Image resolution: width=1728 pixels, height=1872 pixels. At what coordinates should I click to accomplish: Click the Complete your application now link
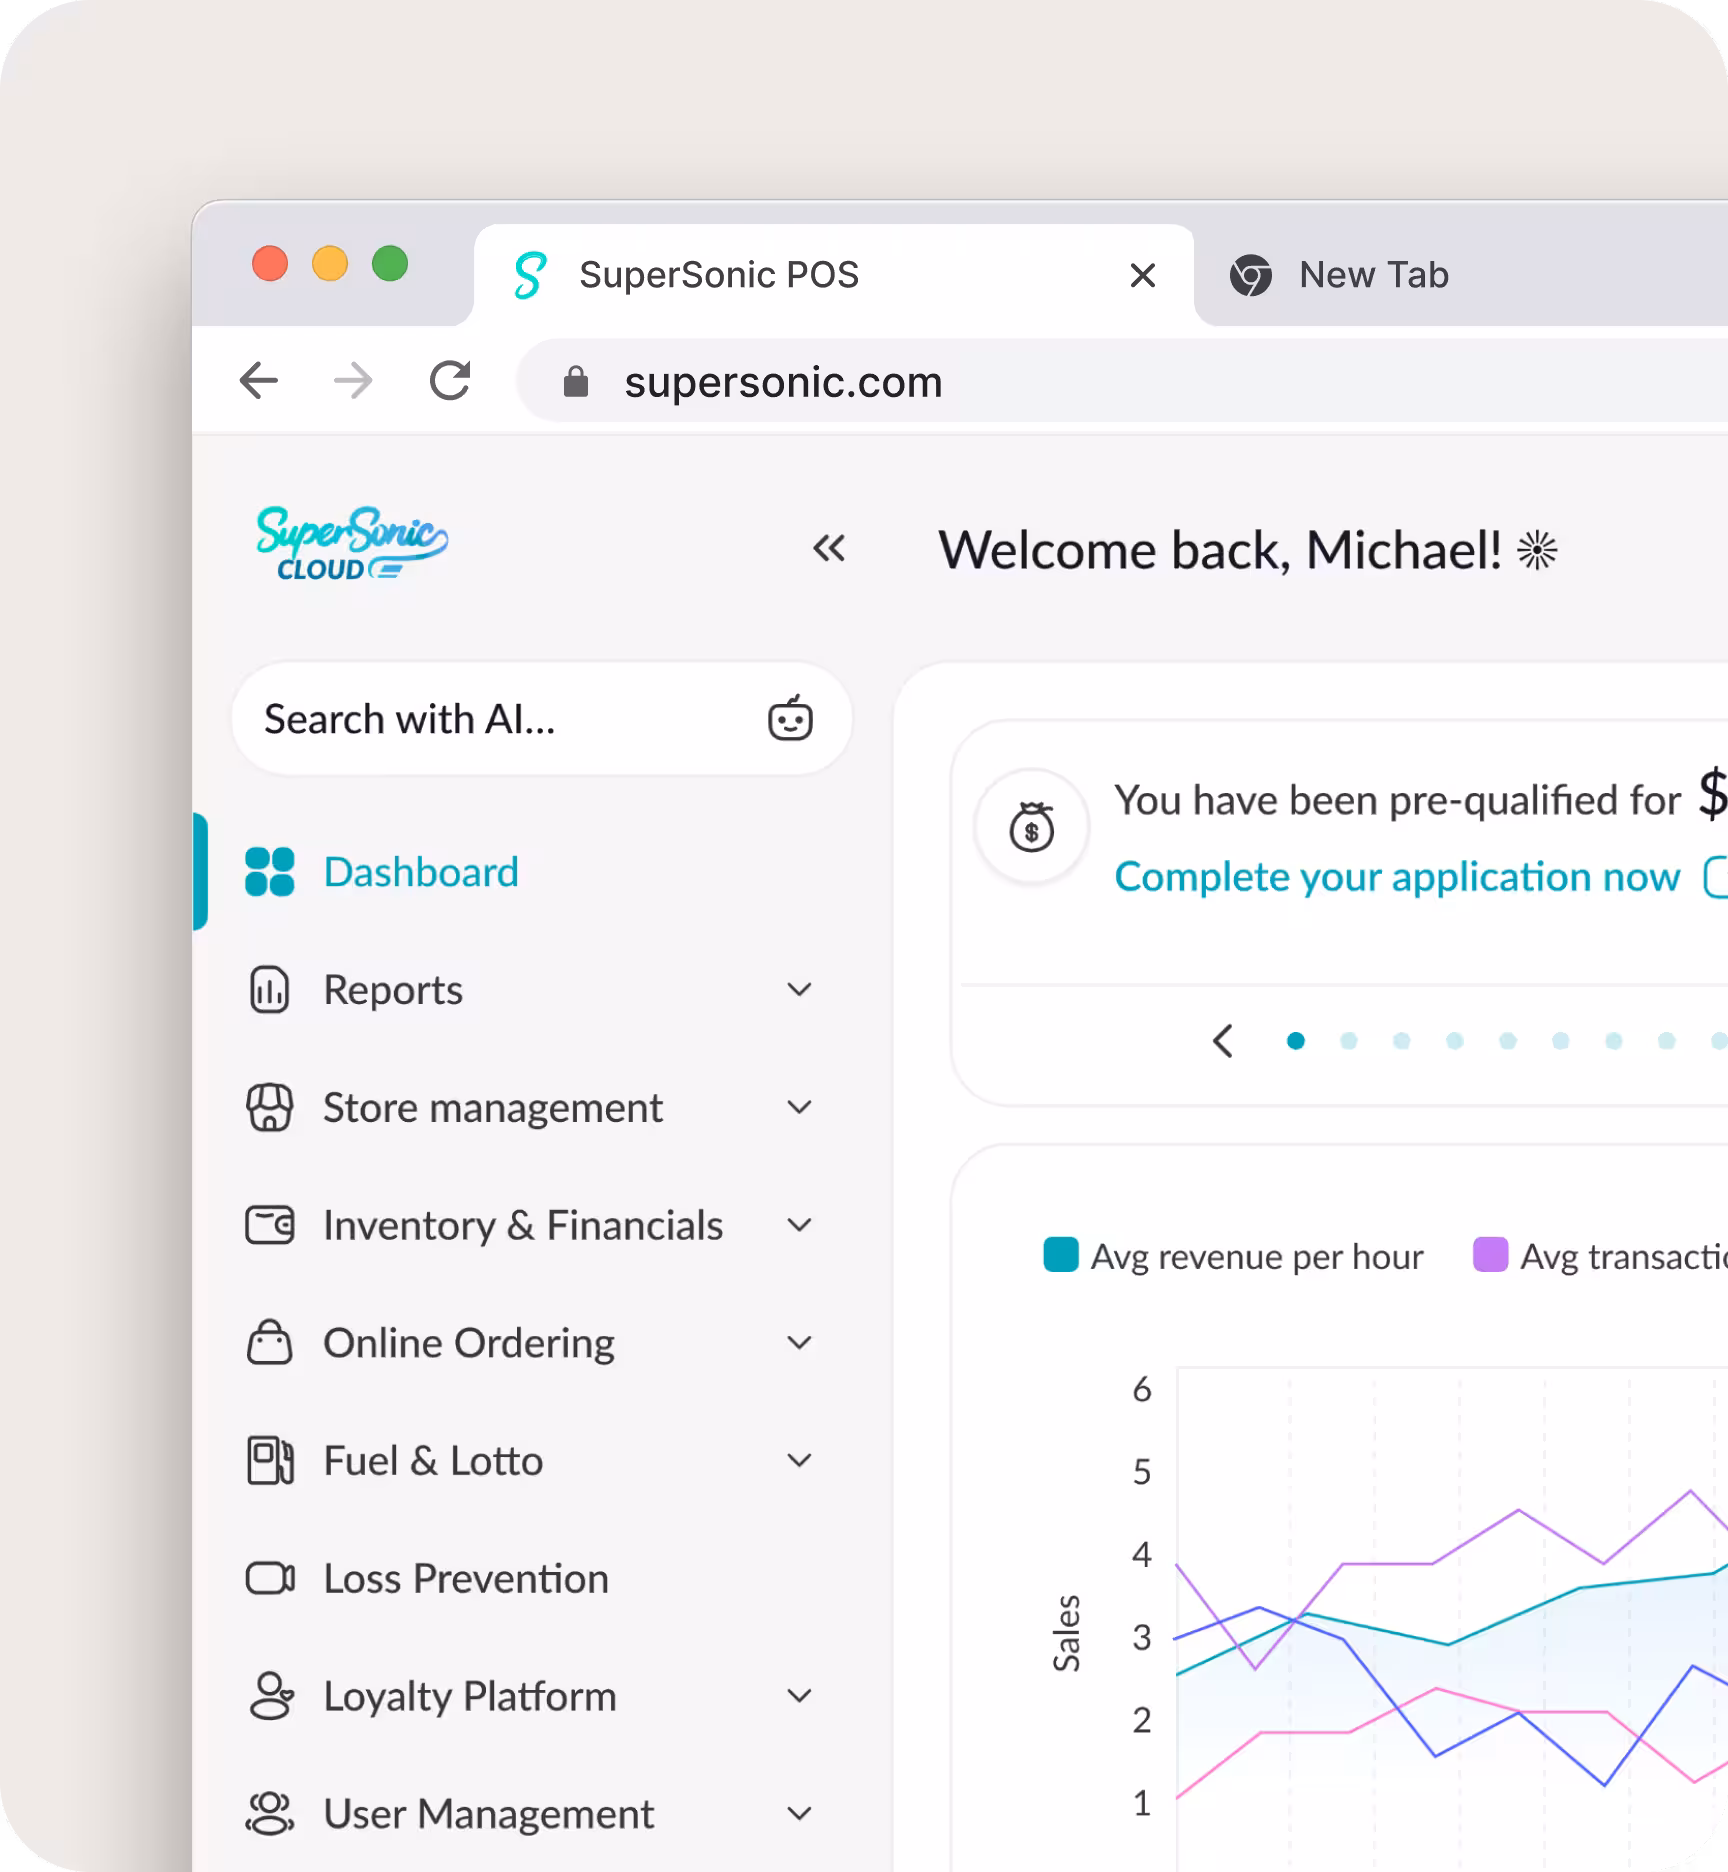(x=1397, y=877)
